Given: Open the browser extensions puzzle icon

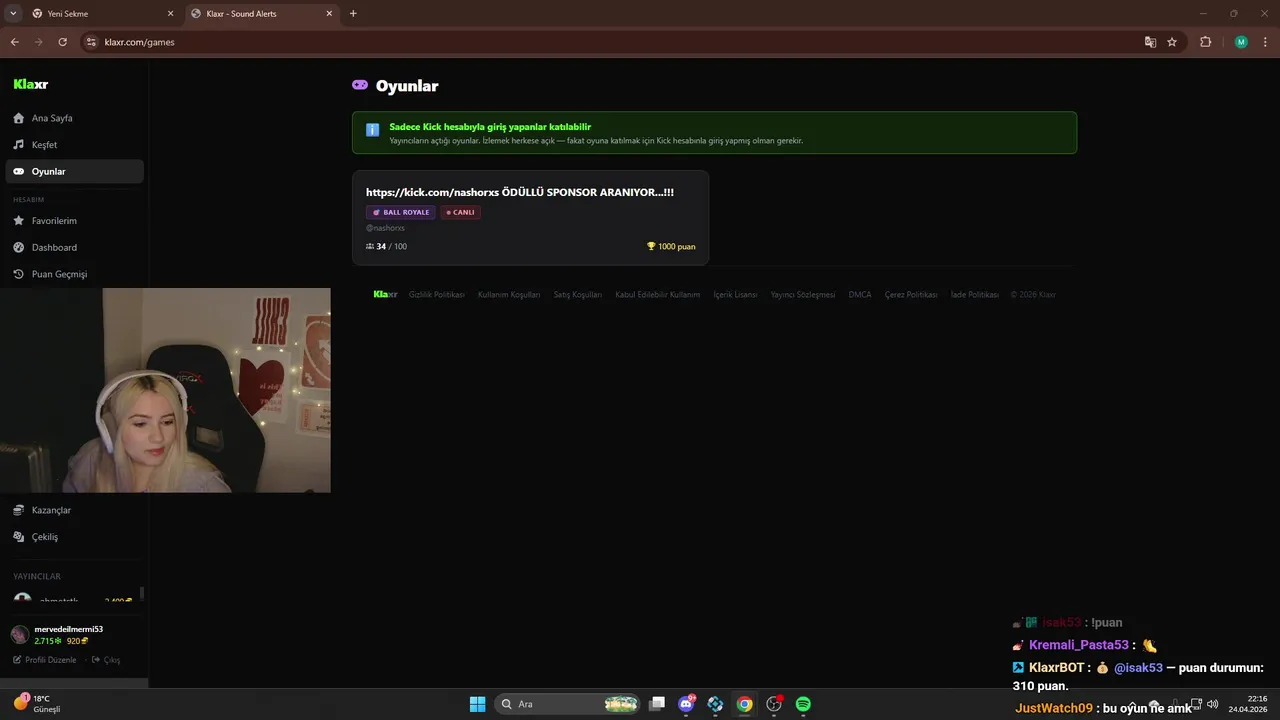Looking at the screenshot, I should (x=1205, y=42).
